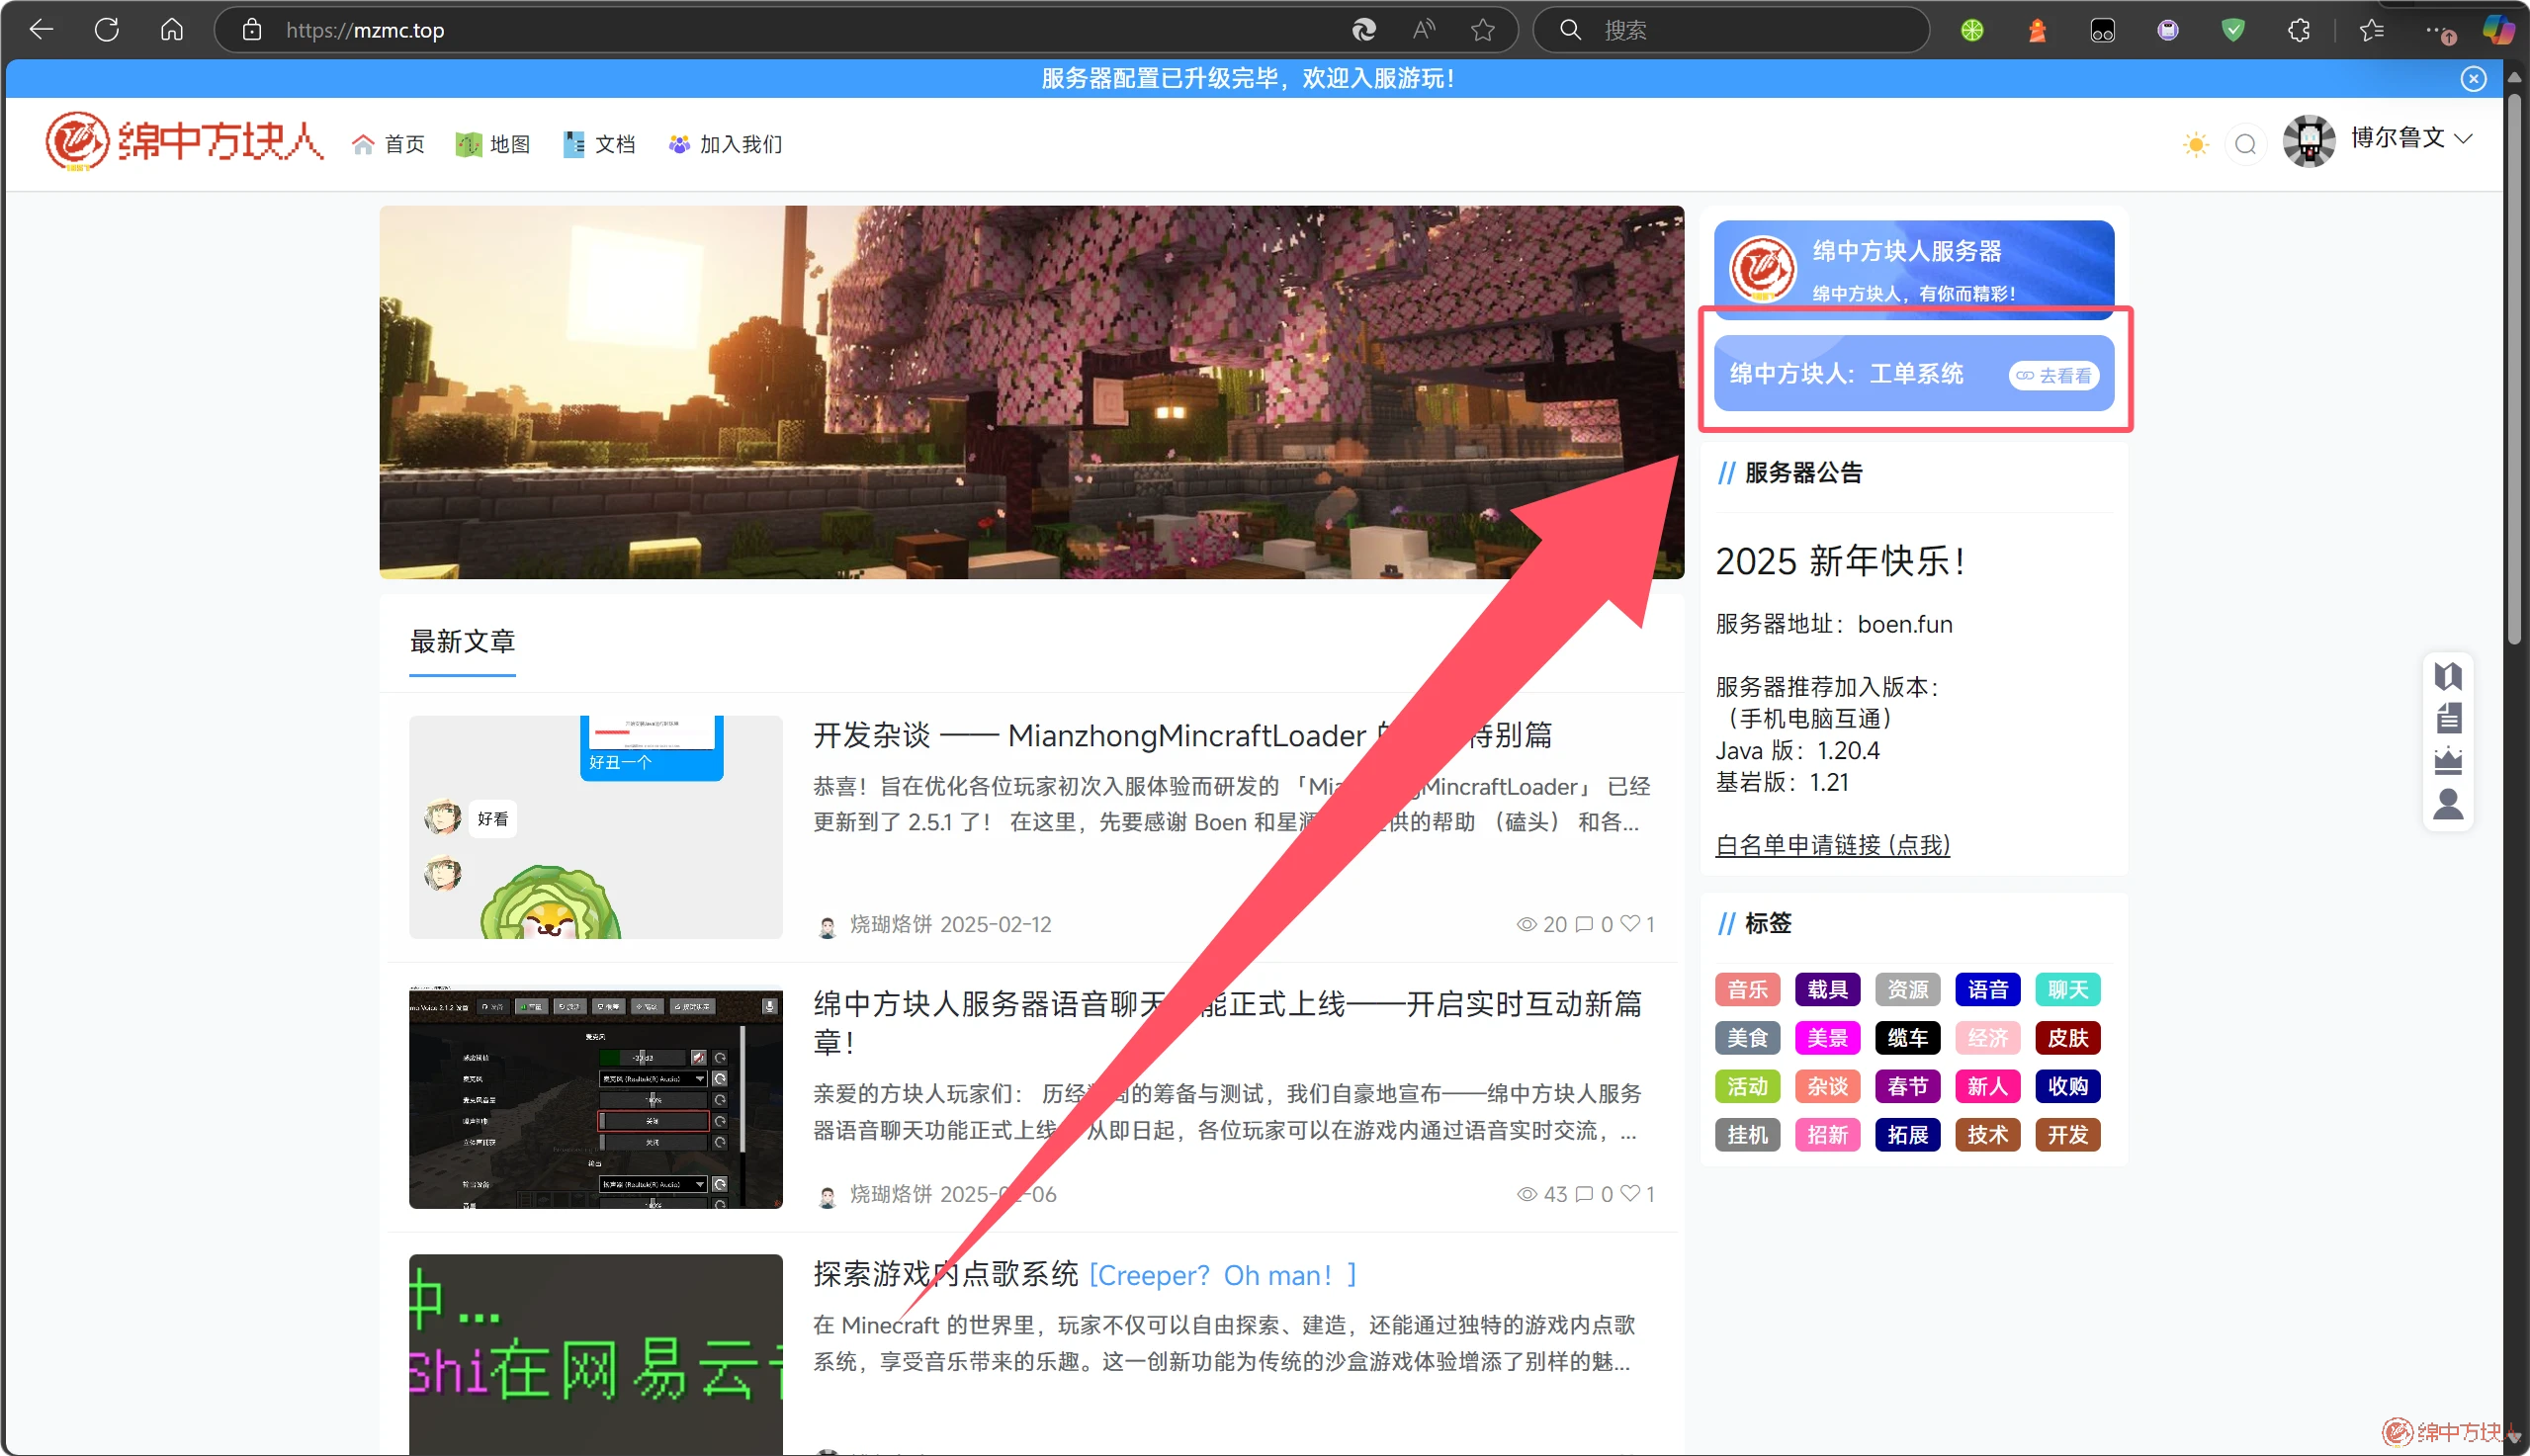This screenshot has height=1456, width=2530.
Task: Open the 地图 nav item
Action: click(493, 144)
